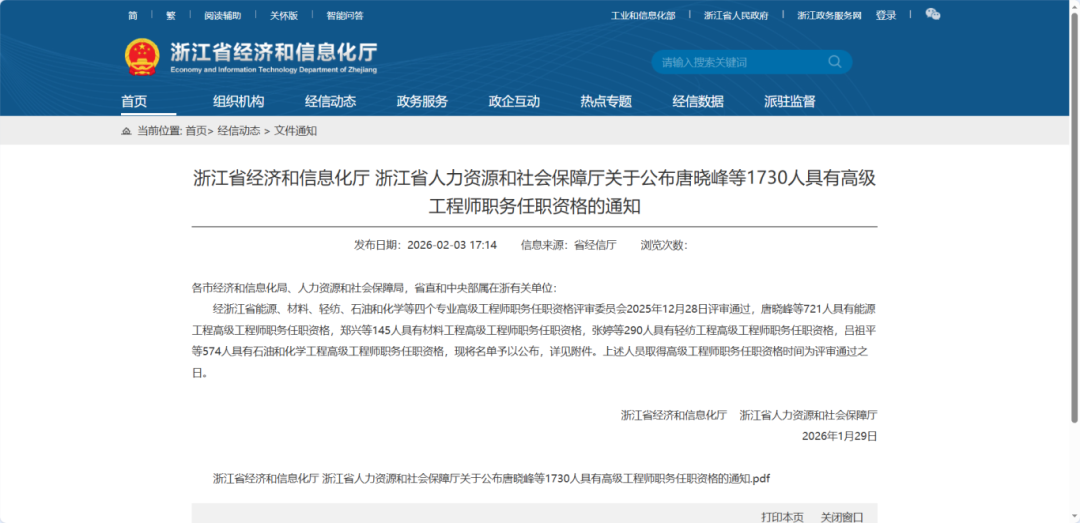
Task: Open 阅读辅助 reading assistance
Action: pyautogui.click(x=223, y=16)
